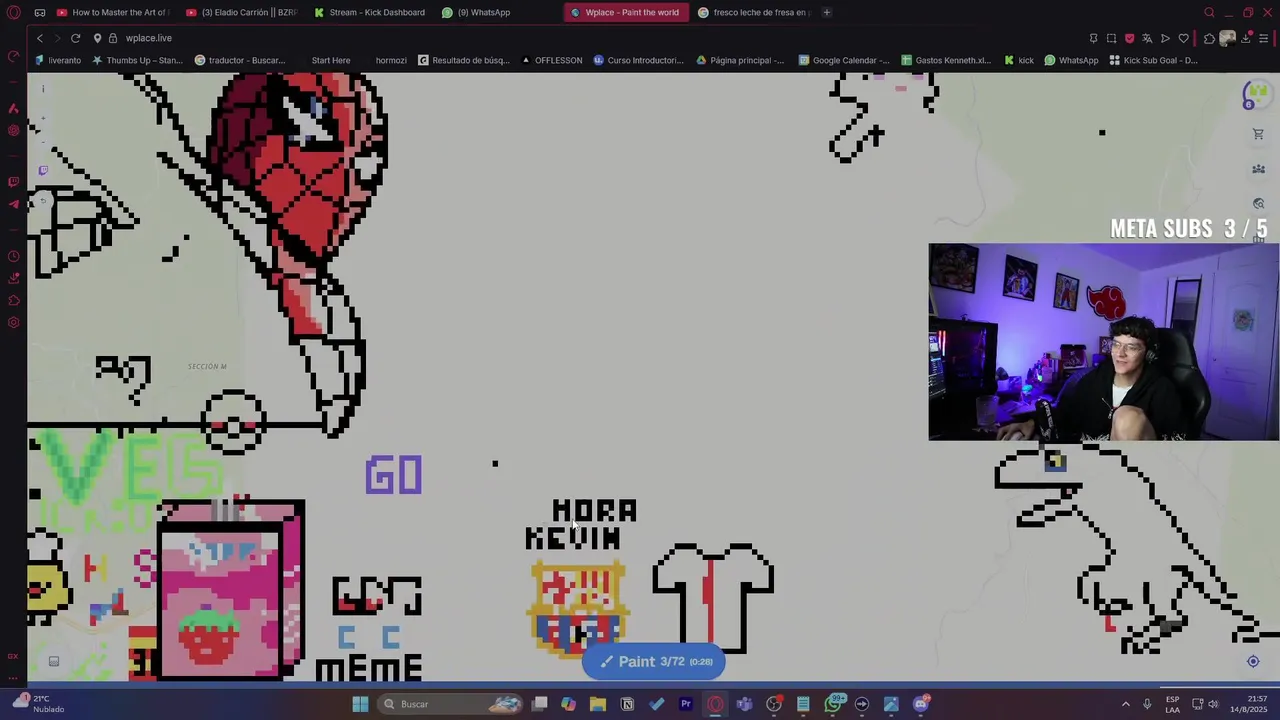Open the Task View icon in the taskbar
Image resolution: width=1280 pixels, height=720 pixels.
tap(539, 704)
